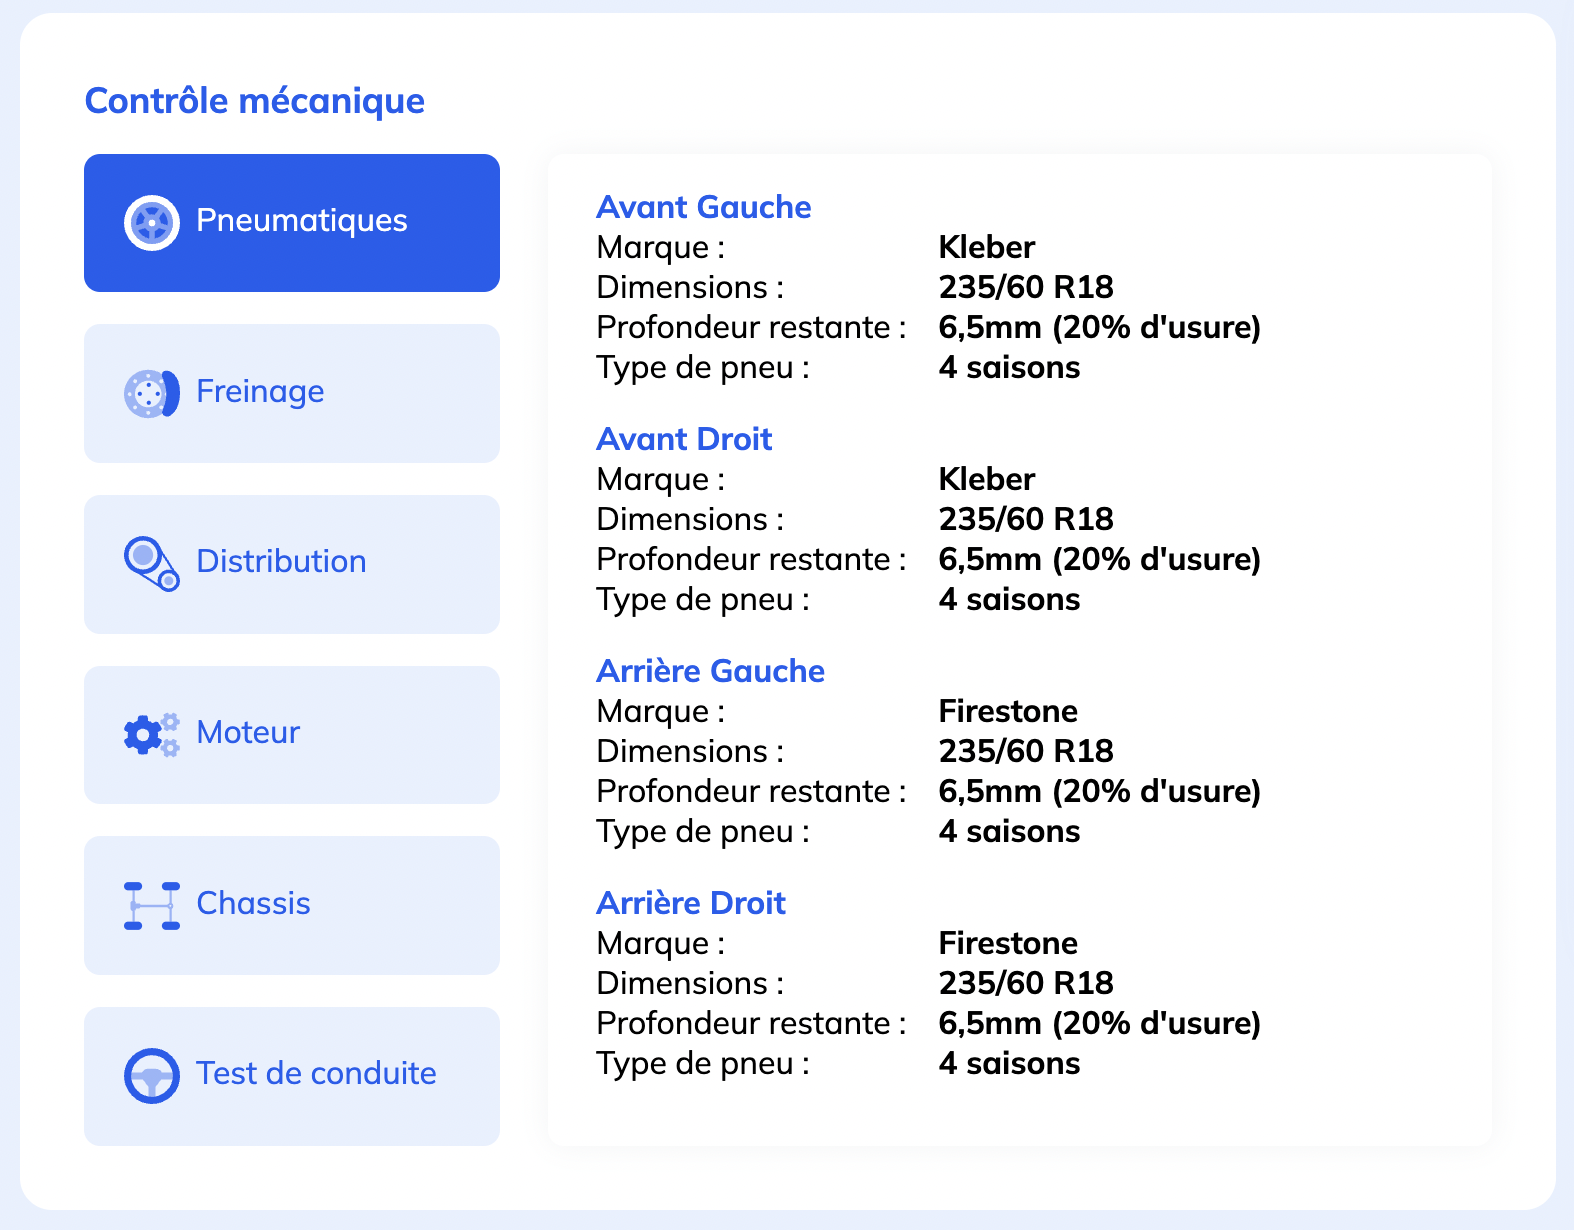
Task: Select Firestone brand under Arrière Gauche
Action: tap(1008, 711)
